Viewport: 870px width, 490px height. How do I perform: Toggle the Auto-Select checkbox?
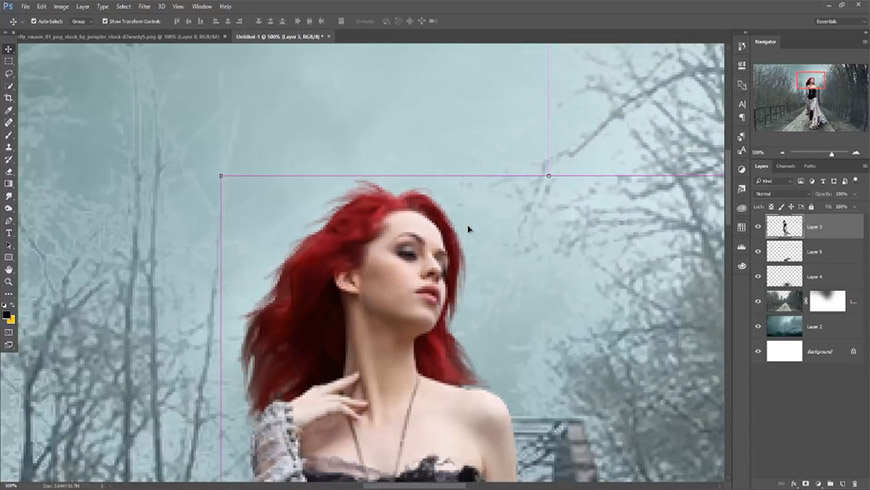(x=34, y=21)
